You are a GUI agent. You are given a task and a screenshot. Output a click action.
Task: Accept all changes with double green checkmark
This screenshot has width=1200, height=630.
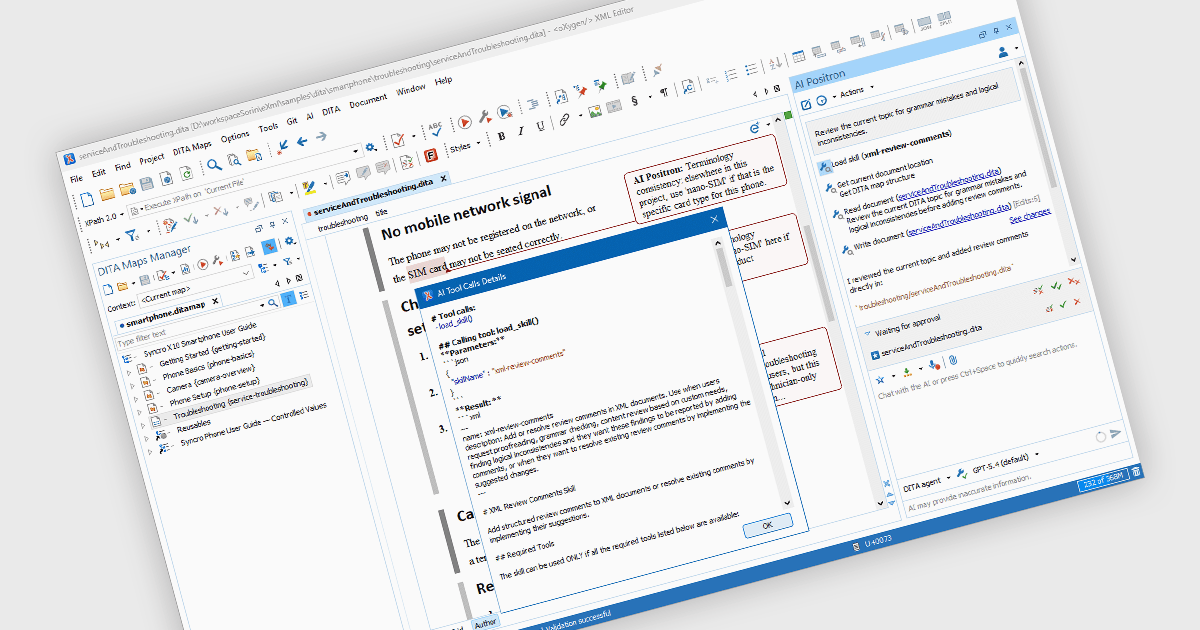click(1056, 286)
